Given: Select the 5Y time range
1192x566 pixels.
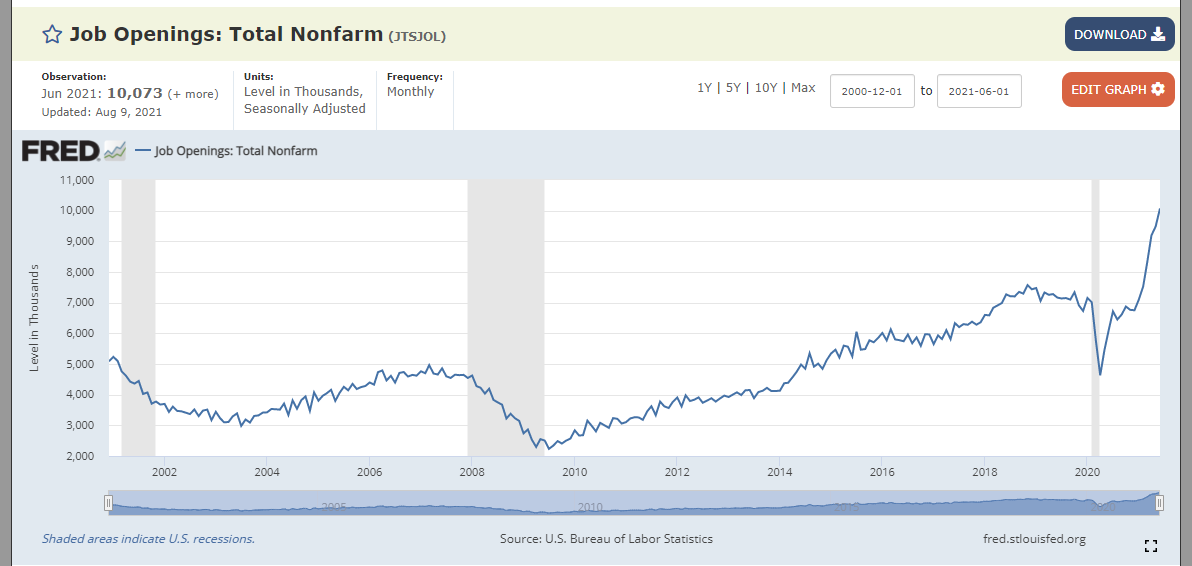Looking at the screenshot, I should pos(733,87).
